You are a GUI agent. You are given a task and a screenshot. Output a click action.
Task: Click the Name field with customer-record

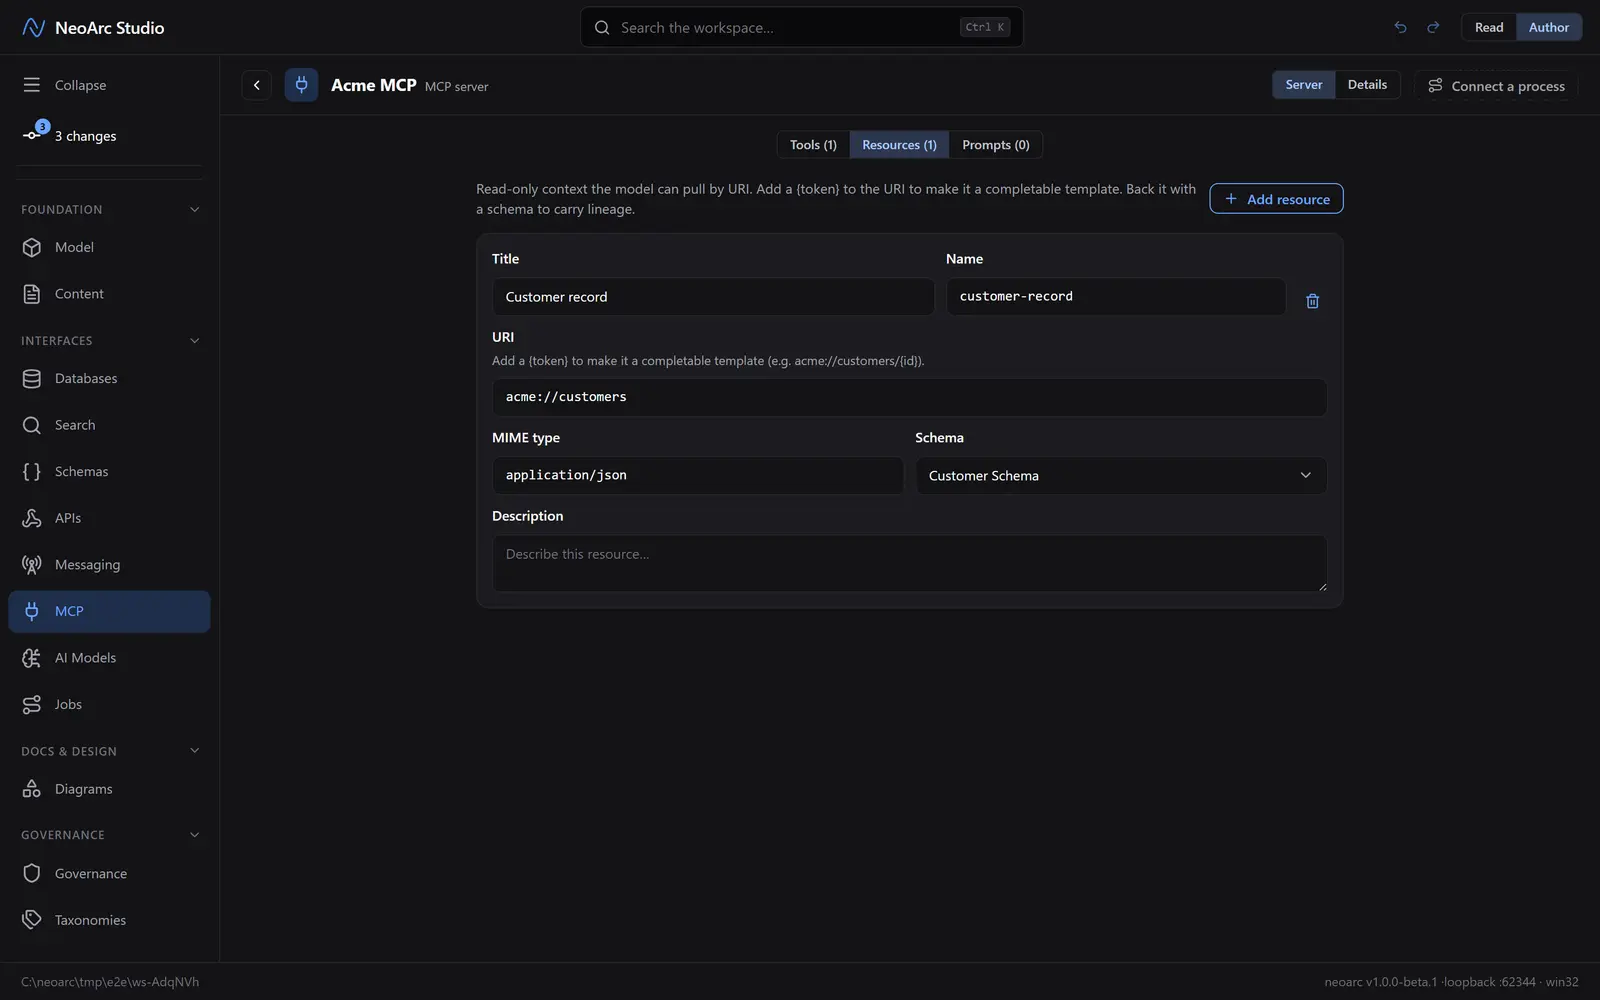coord(1116,297)
